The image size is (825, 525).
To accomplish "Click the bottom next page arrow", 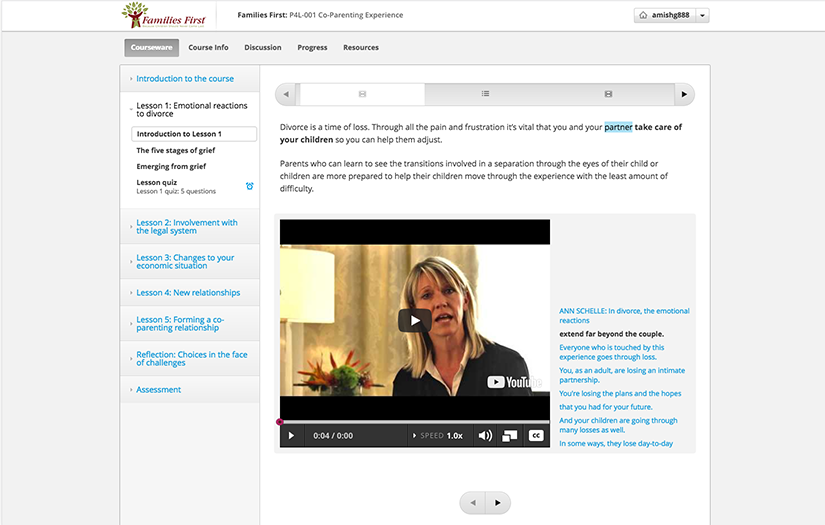I will pyautogui.click(x=498, y=503).
